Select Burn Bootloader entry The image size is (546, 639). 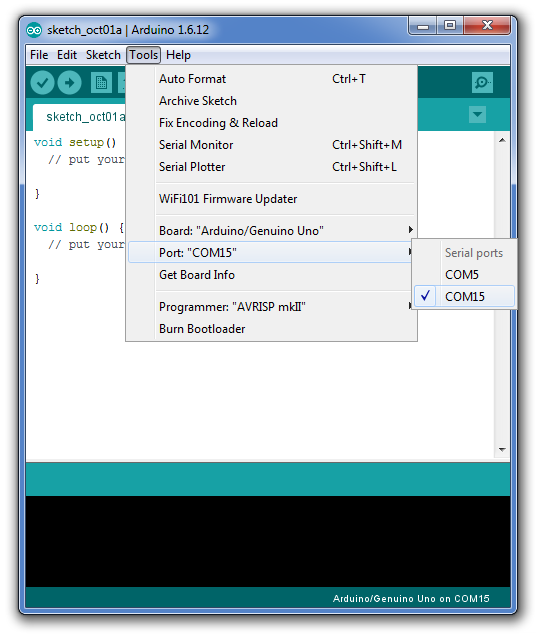[x=271, y=328]
